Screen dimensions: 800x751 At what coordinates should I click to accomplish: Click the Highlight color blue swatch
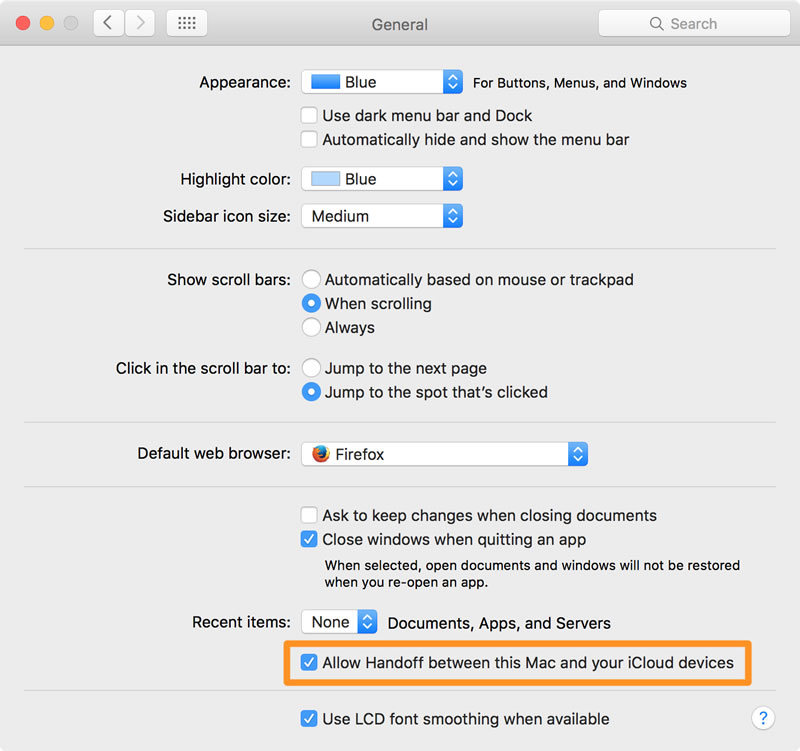point(326,179)
